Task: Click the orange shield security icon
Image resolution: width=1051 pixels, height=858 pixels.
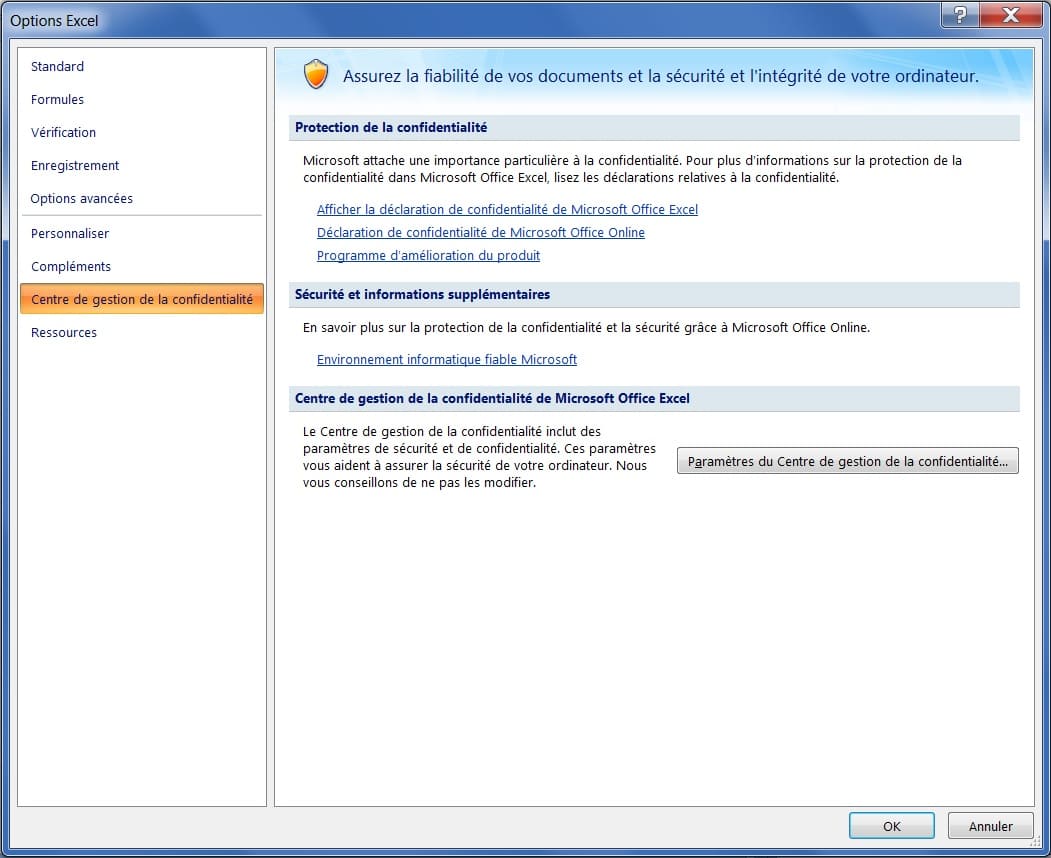Action: point(316,74)
